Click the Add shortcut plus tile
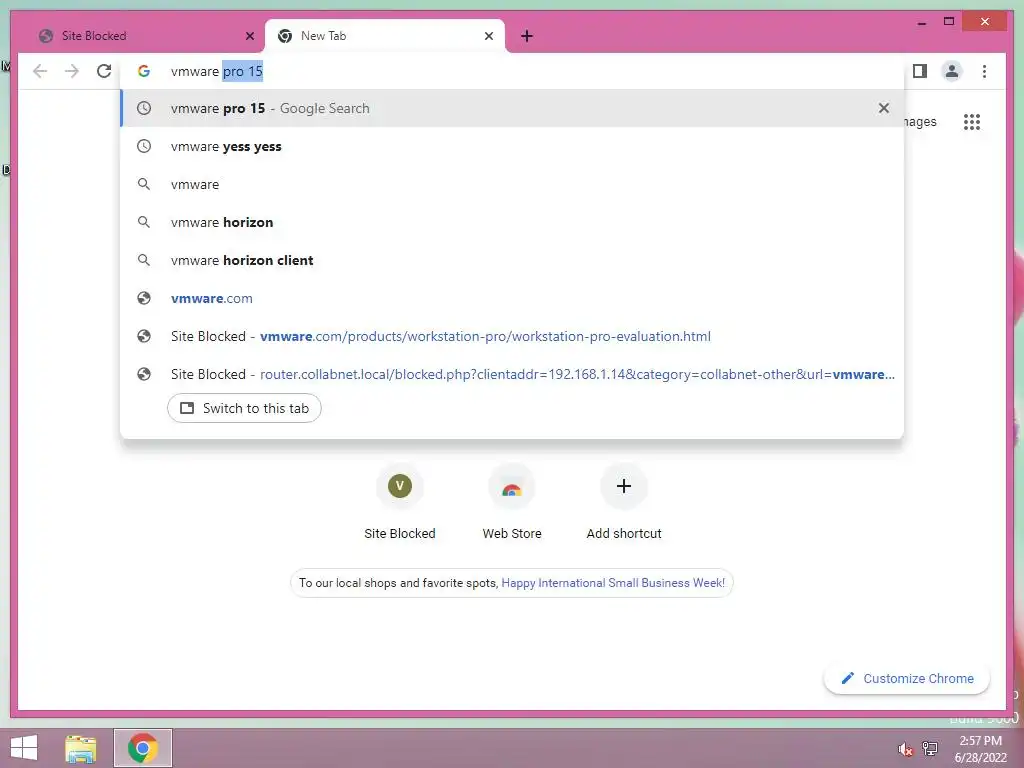The image size is (1024, 768). (x=624, y=502)
